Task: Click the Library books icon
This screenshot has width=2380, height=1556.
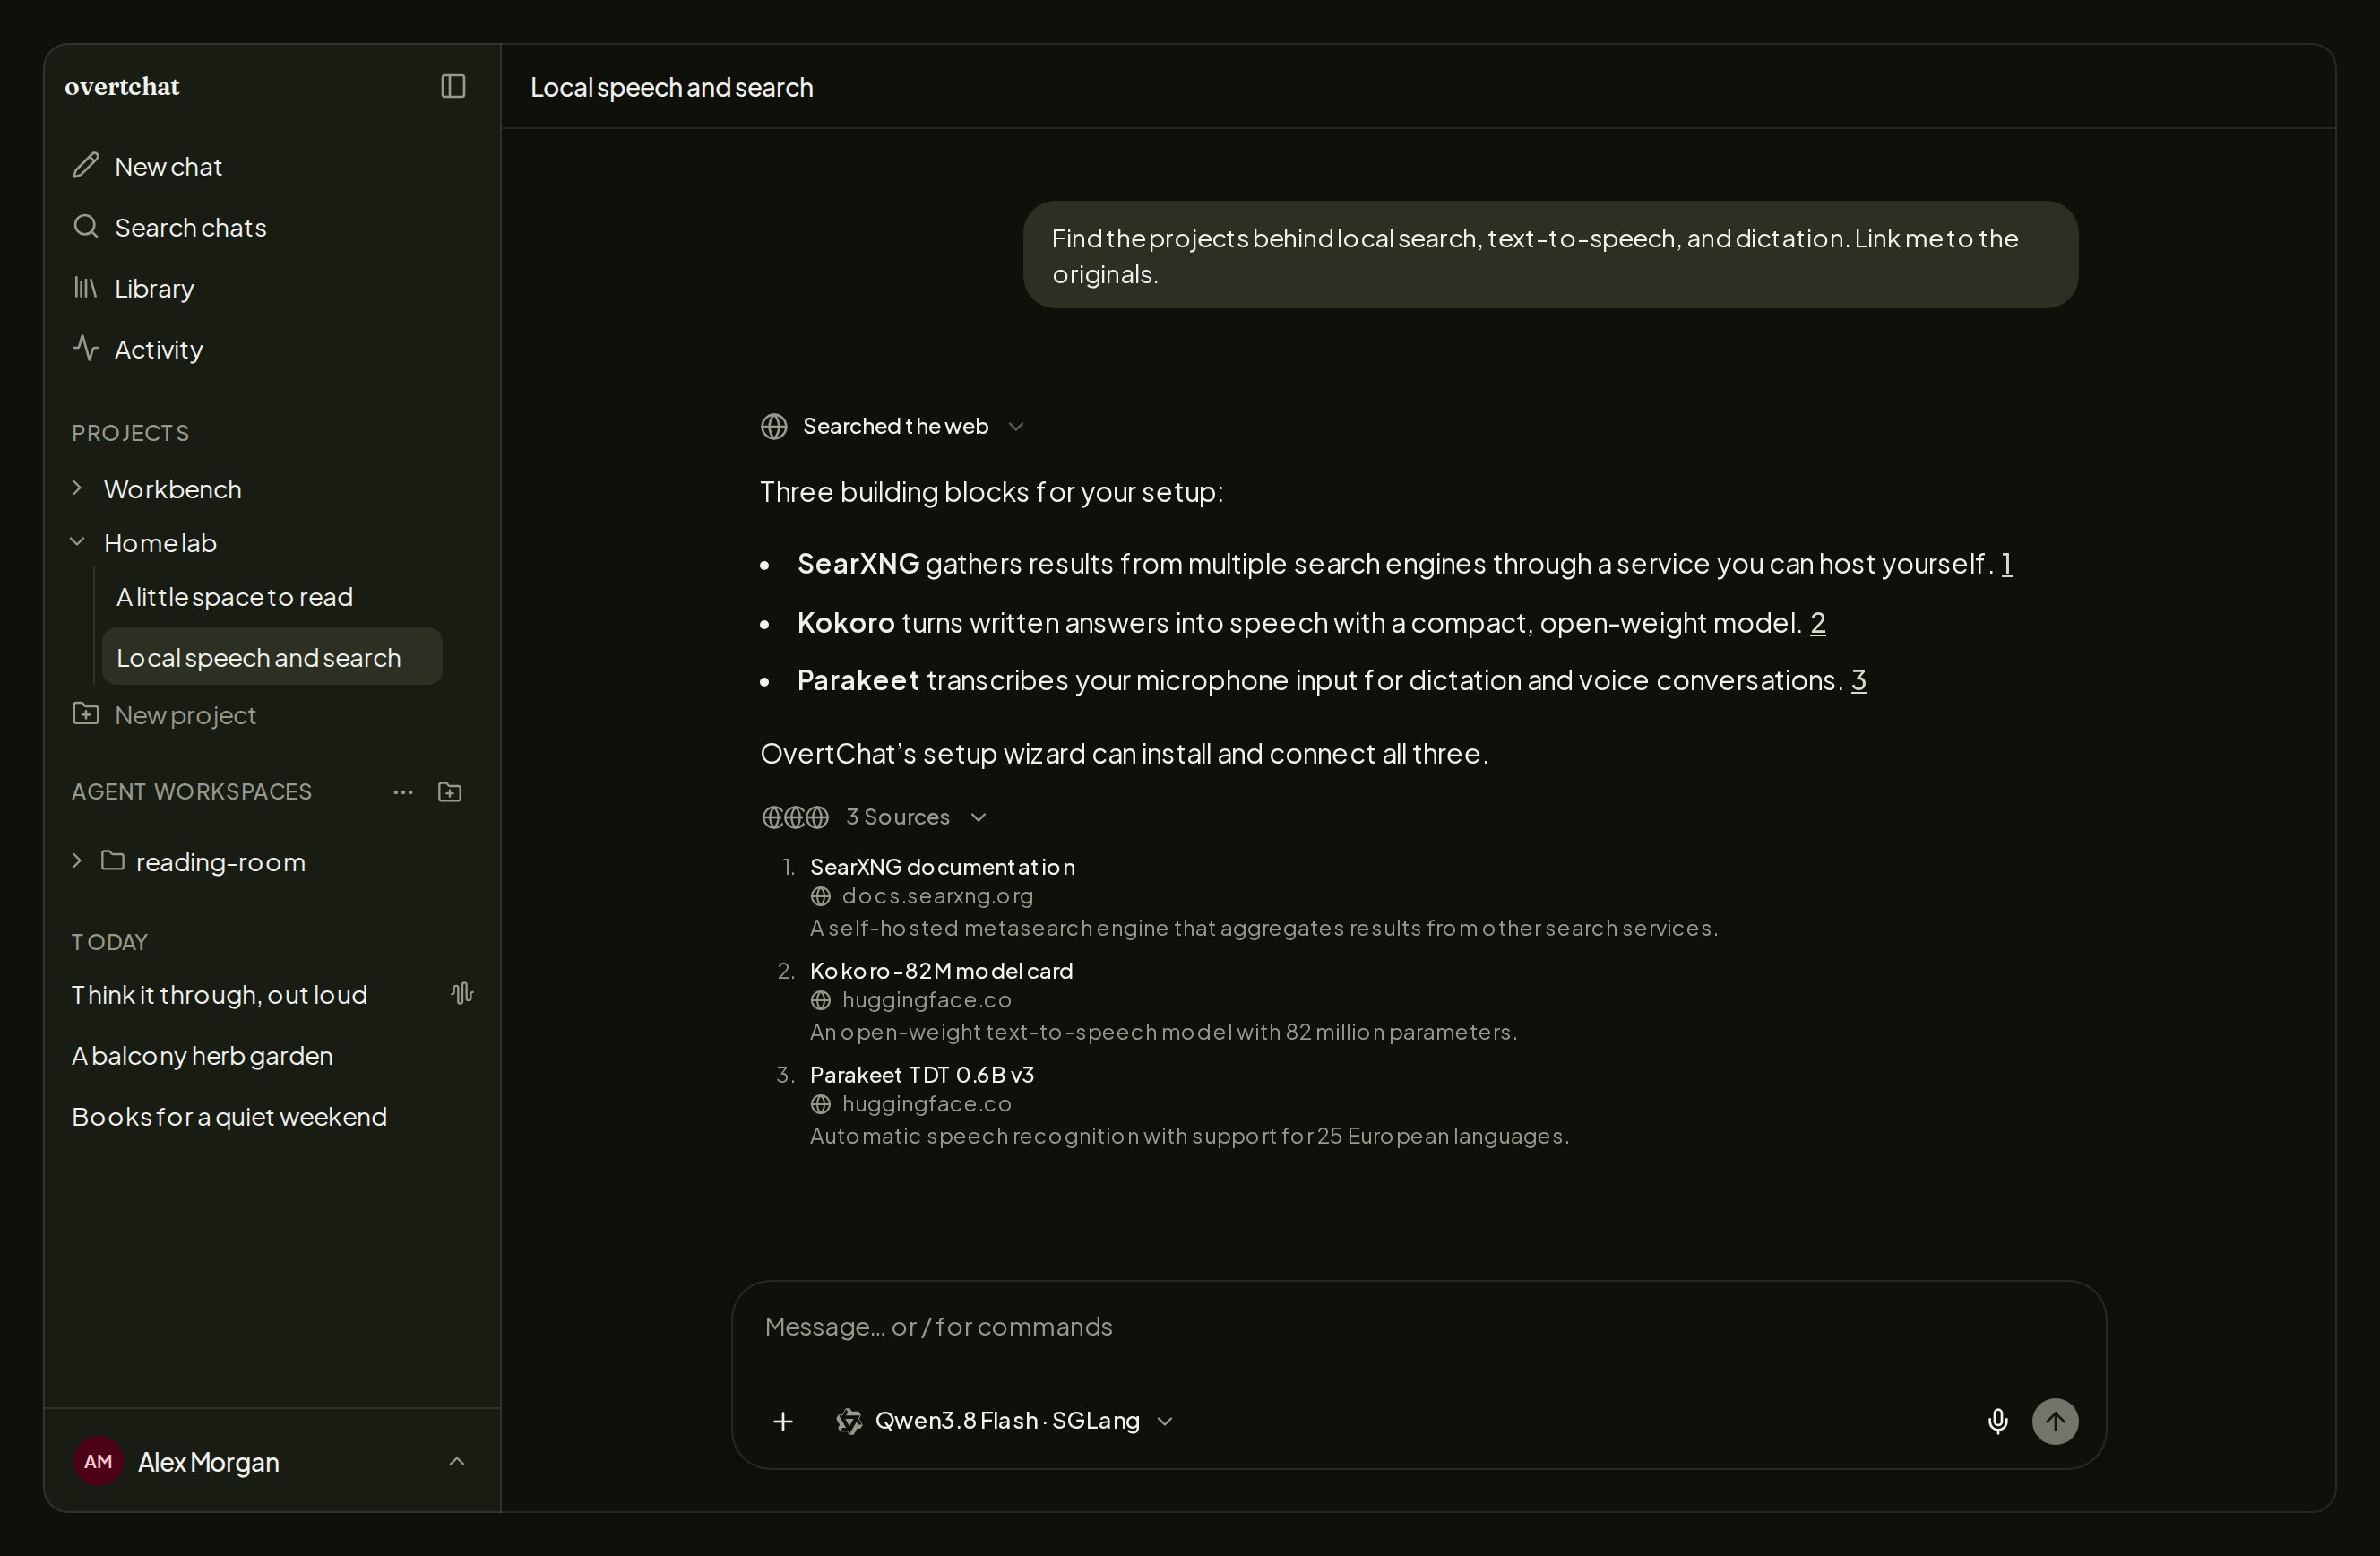Action: click(x=86, y=288)
